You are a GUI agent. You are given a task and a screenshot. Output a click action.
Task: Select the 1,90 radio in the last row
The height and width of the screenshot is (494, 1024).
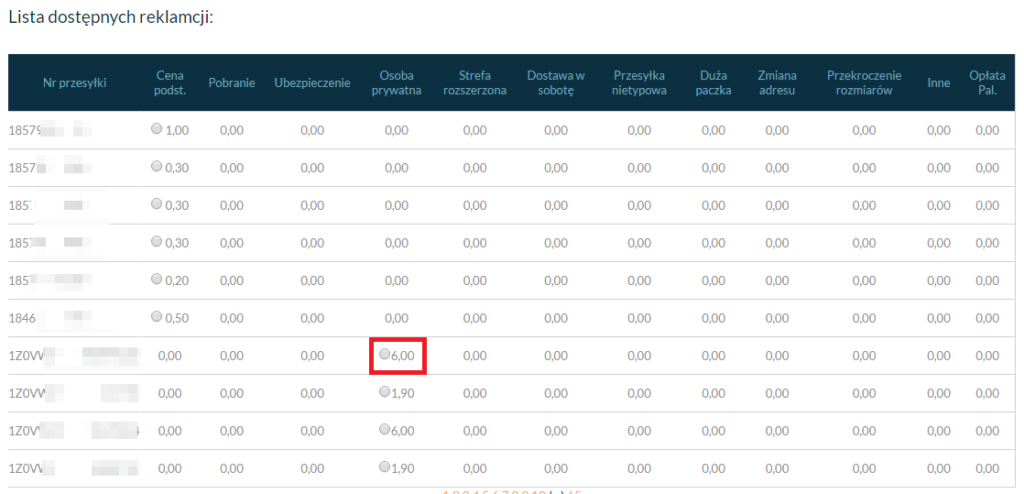385,466
